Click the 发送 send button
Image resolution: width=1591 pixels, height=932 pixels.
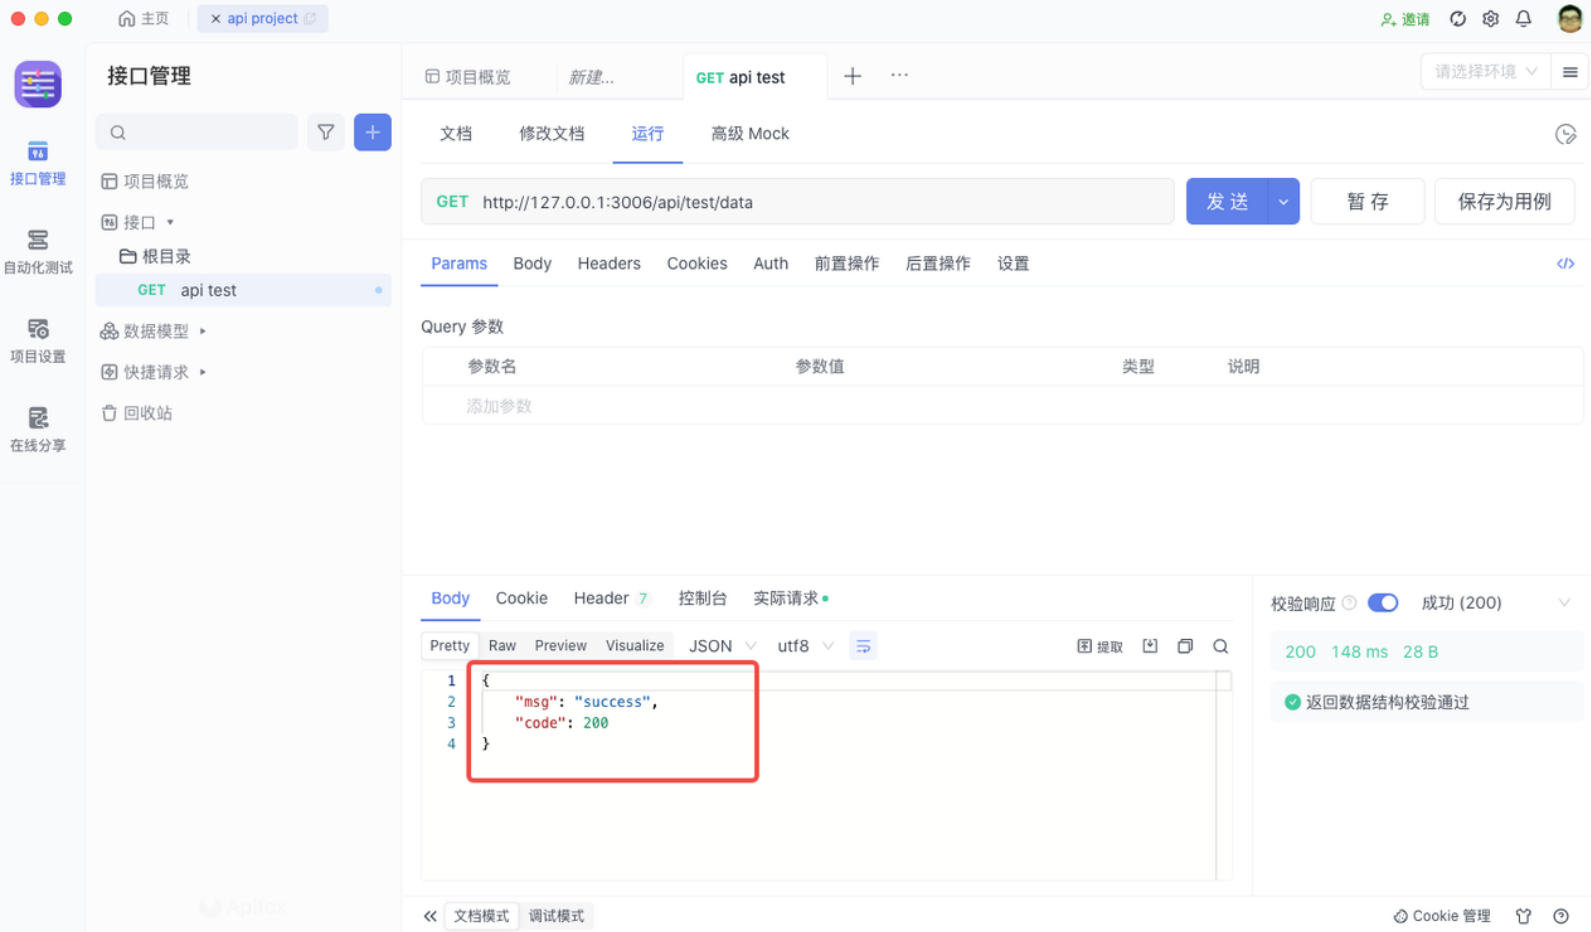click(x=1227, y=202)
